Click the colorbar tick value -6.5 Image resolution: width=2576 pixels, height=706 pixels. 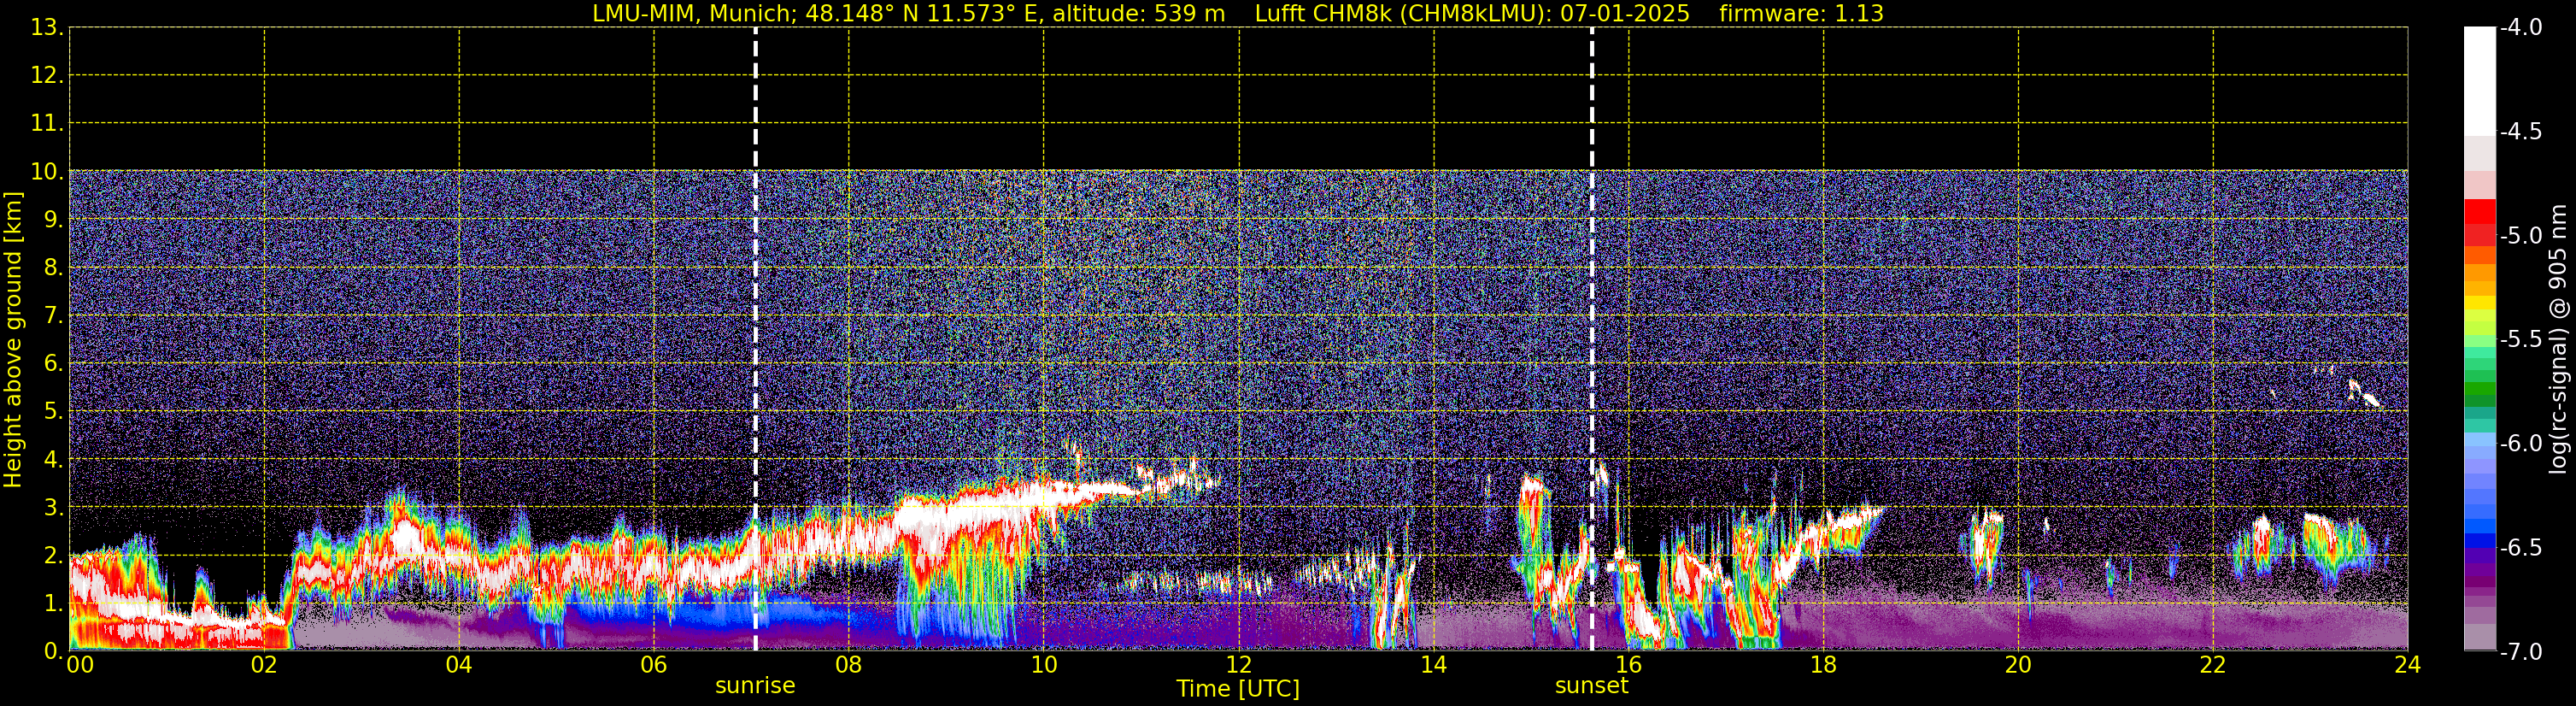(x=2520, y=548)
